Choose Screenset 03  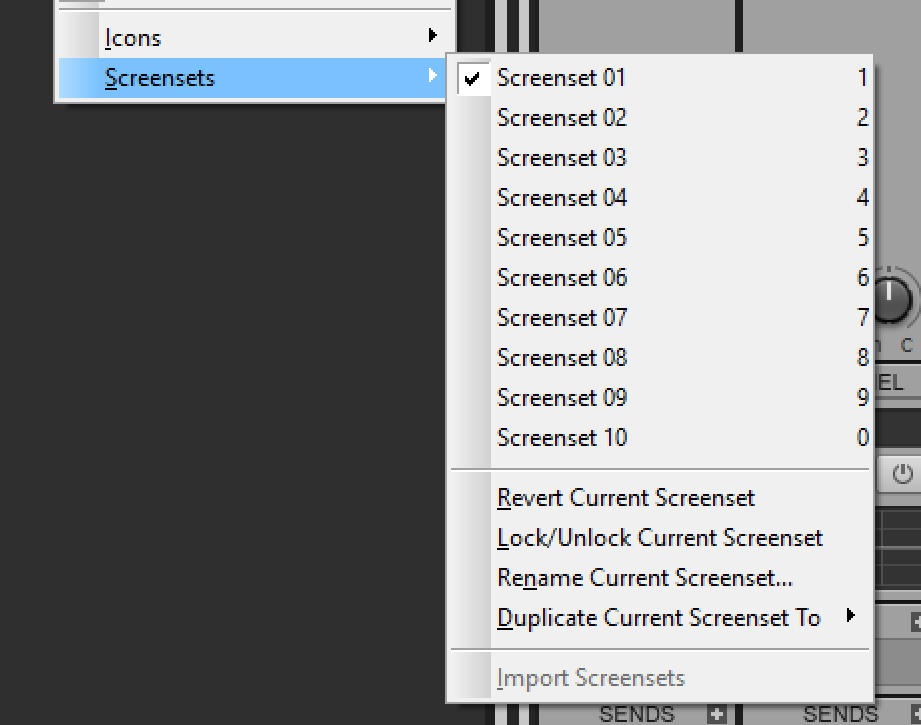[561, 157]
